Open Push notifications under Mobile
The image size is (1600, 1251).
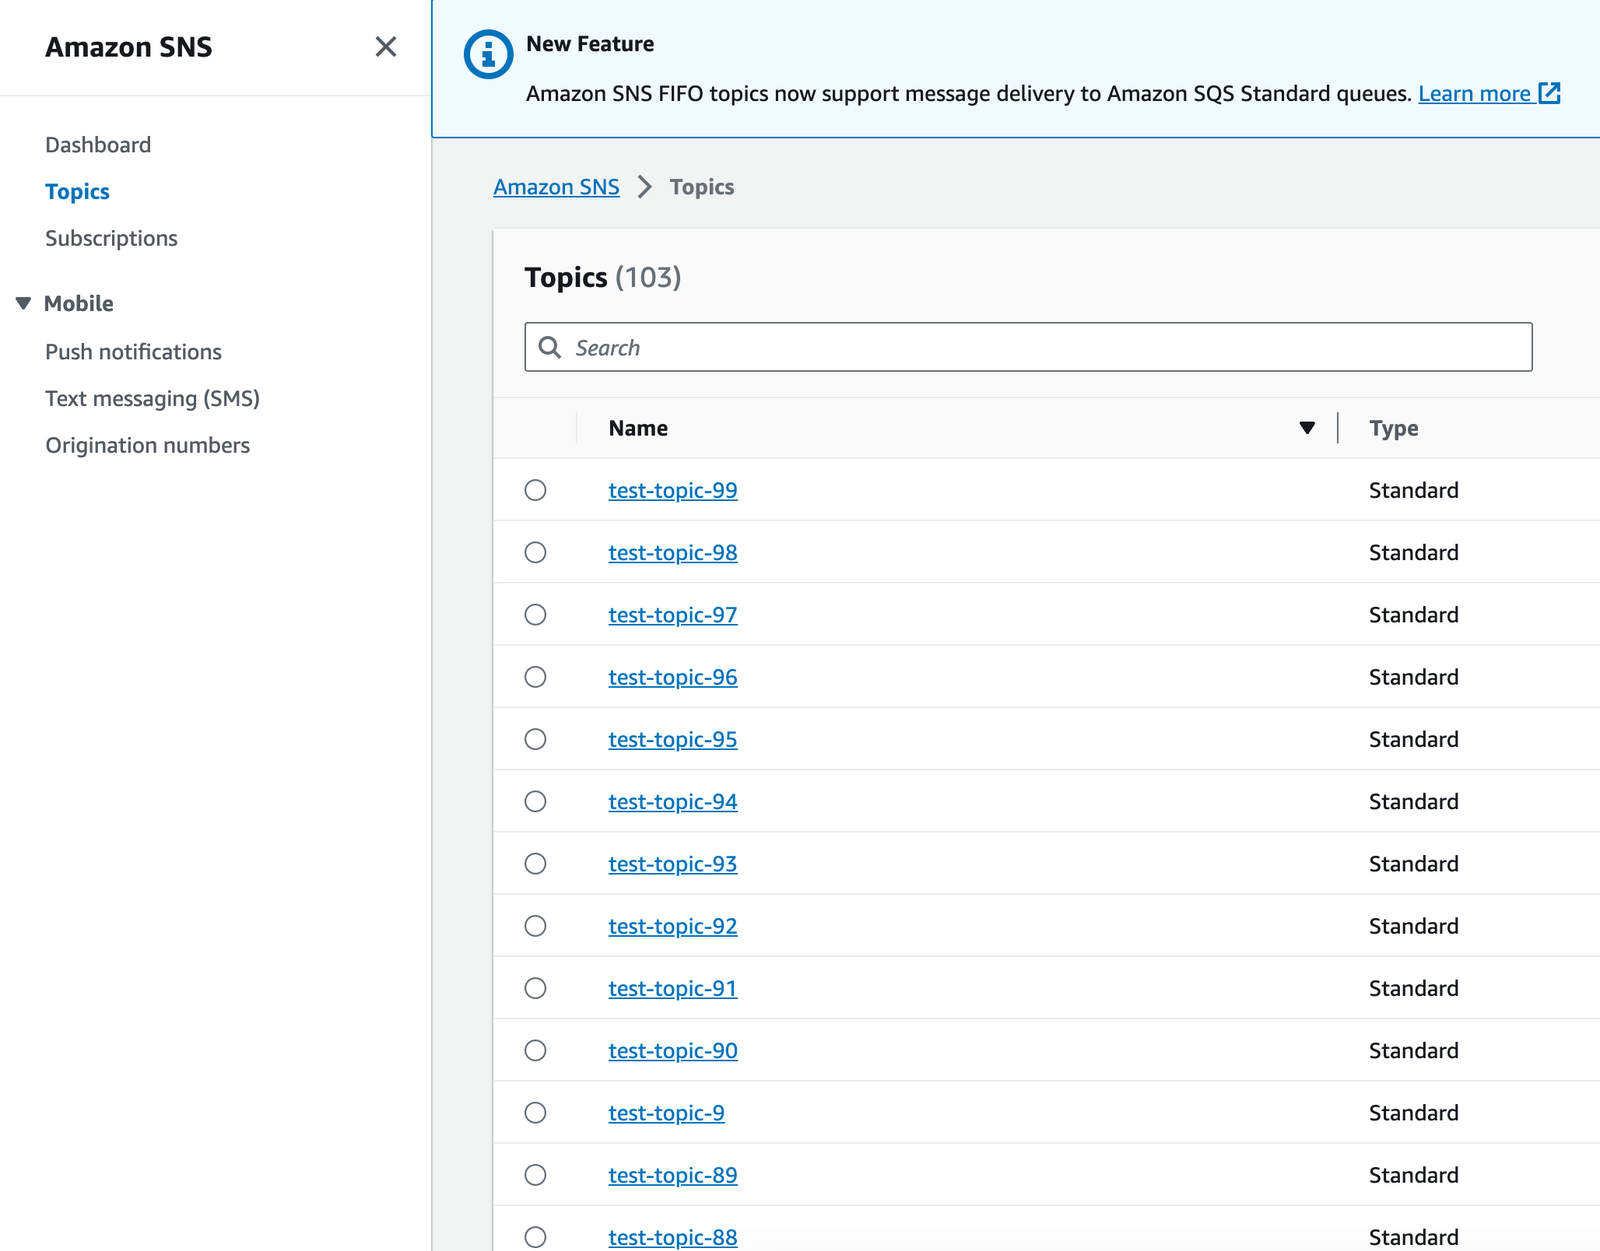coord(133,351)
